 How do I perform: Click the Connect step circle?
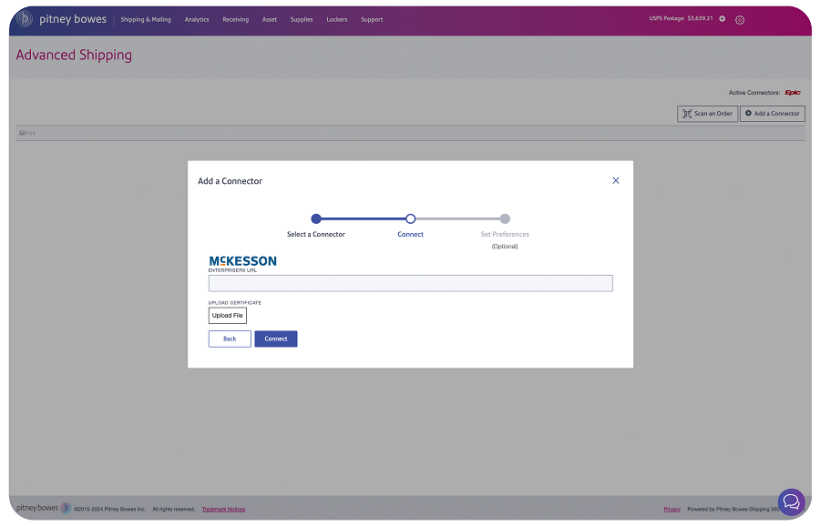click(x=410, y=219)
